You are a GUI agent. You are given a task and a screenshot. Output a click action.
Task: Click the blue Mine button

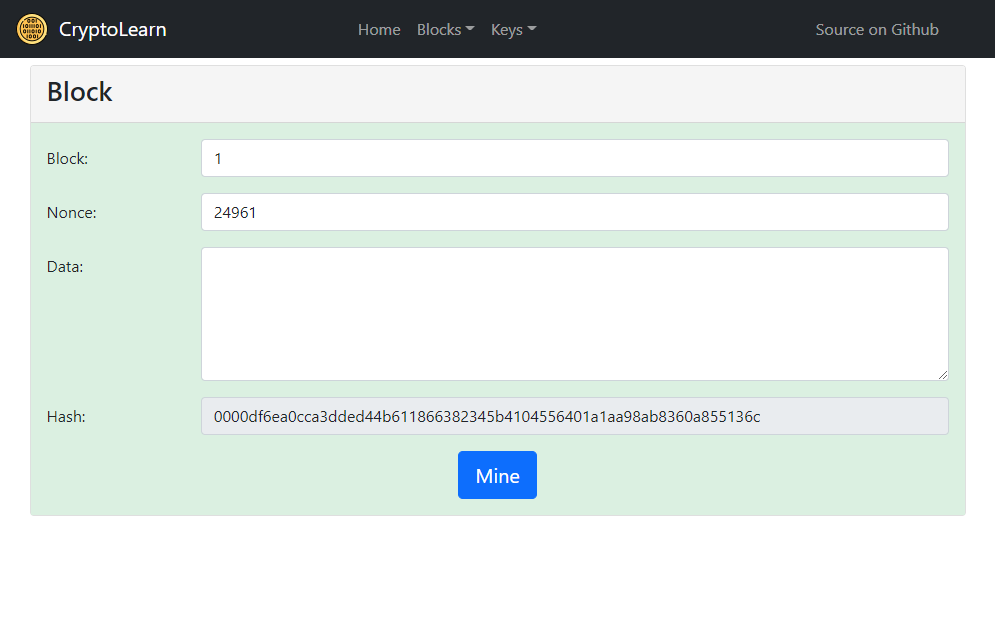[498, 475]
